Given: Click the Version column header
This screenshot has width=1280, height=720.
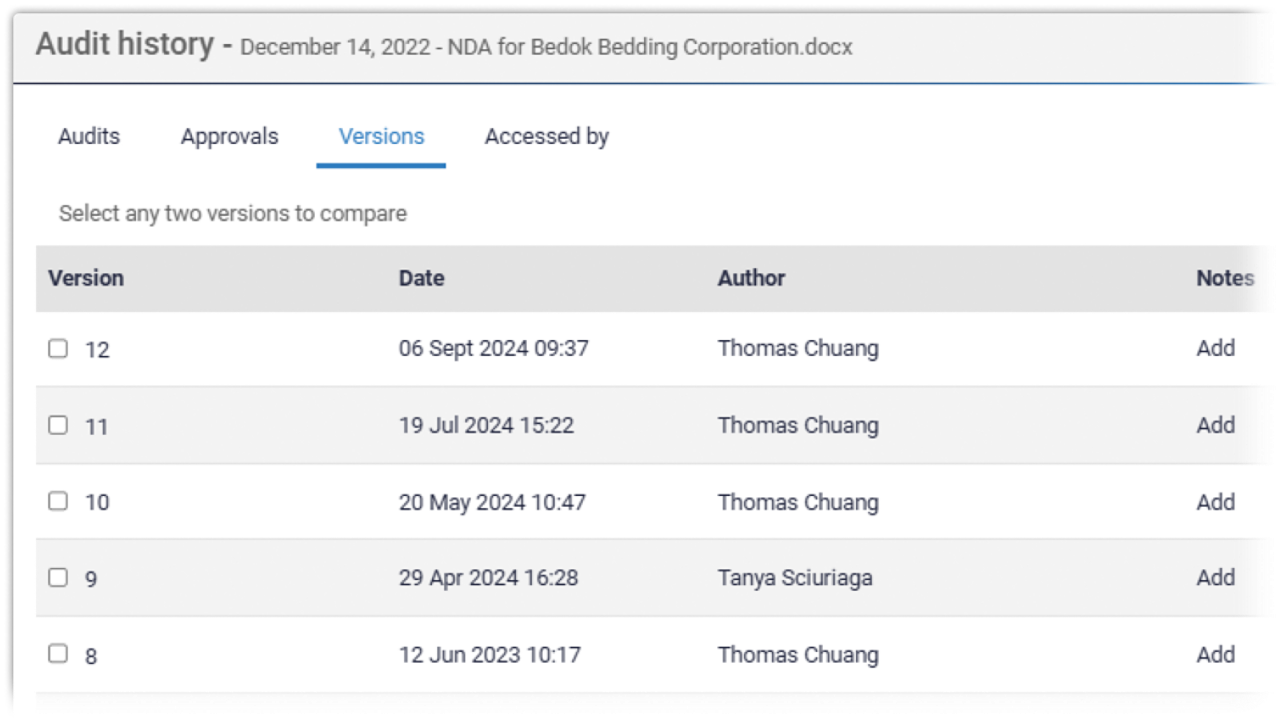Looking at the screenshot, I should 86,278.
